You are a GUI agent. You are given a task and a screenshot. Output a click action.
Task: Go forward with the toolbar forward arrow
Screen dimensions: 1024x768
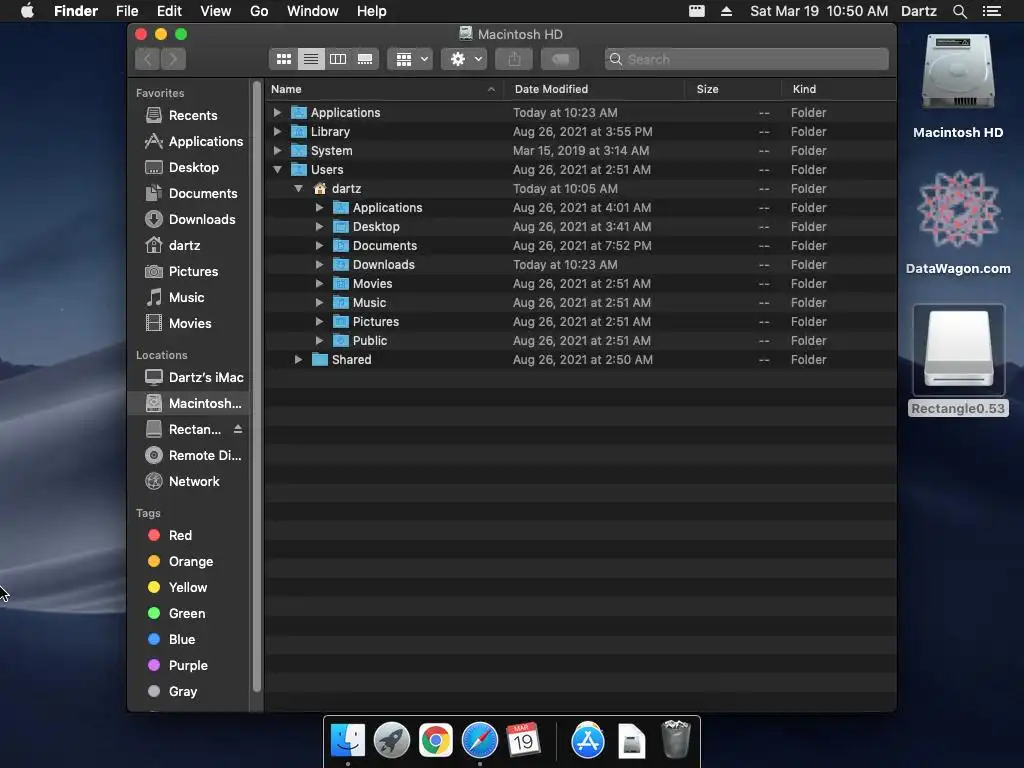point(173,59)
